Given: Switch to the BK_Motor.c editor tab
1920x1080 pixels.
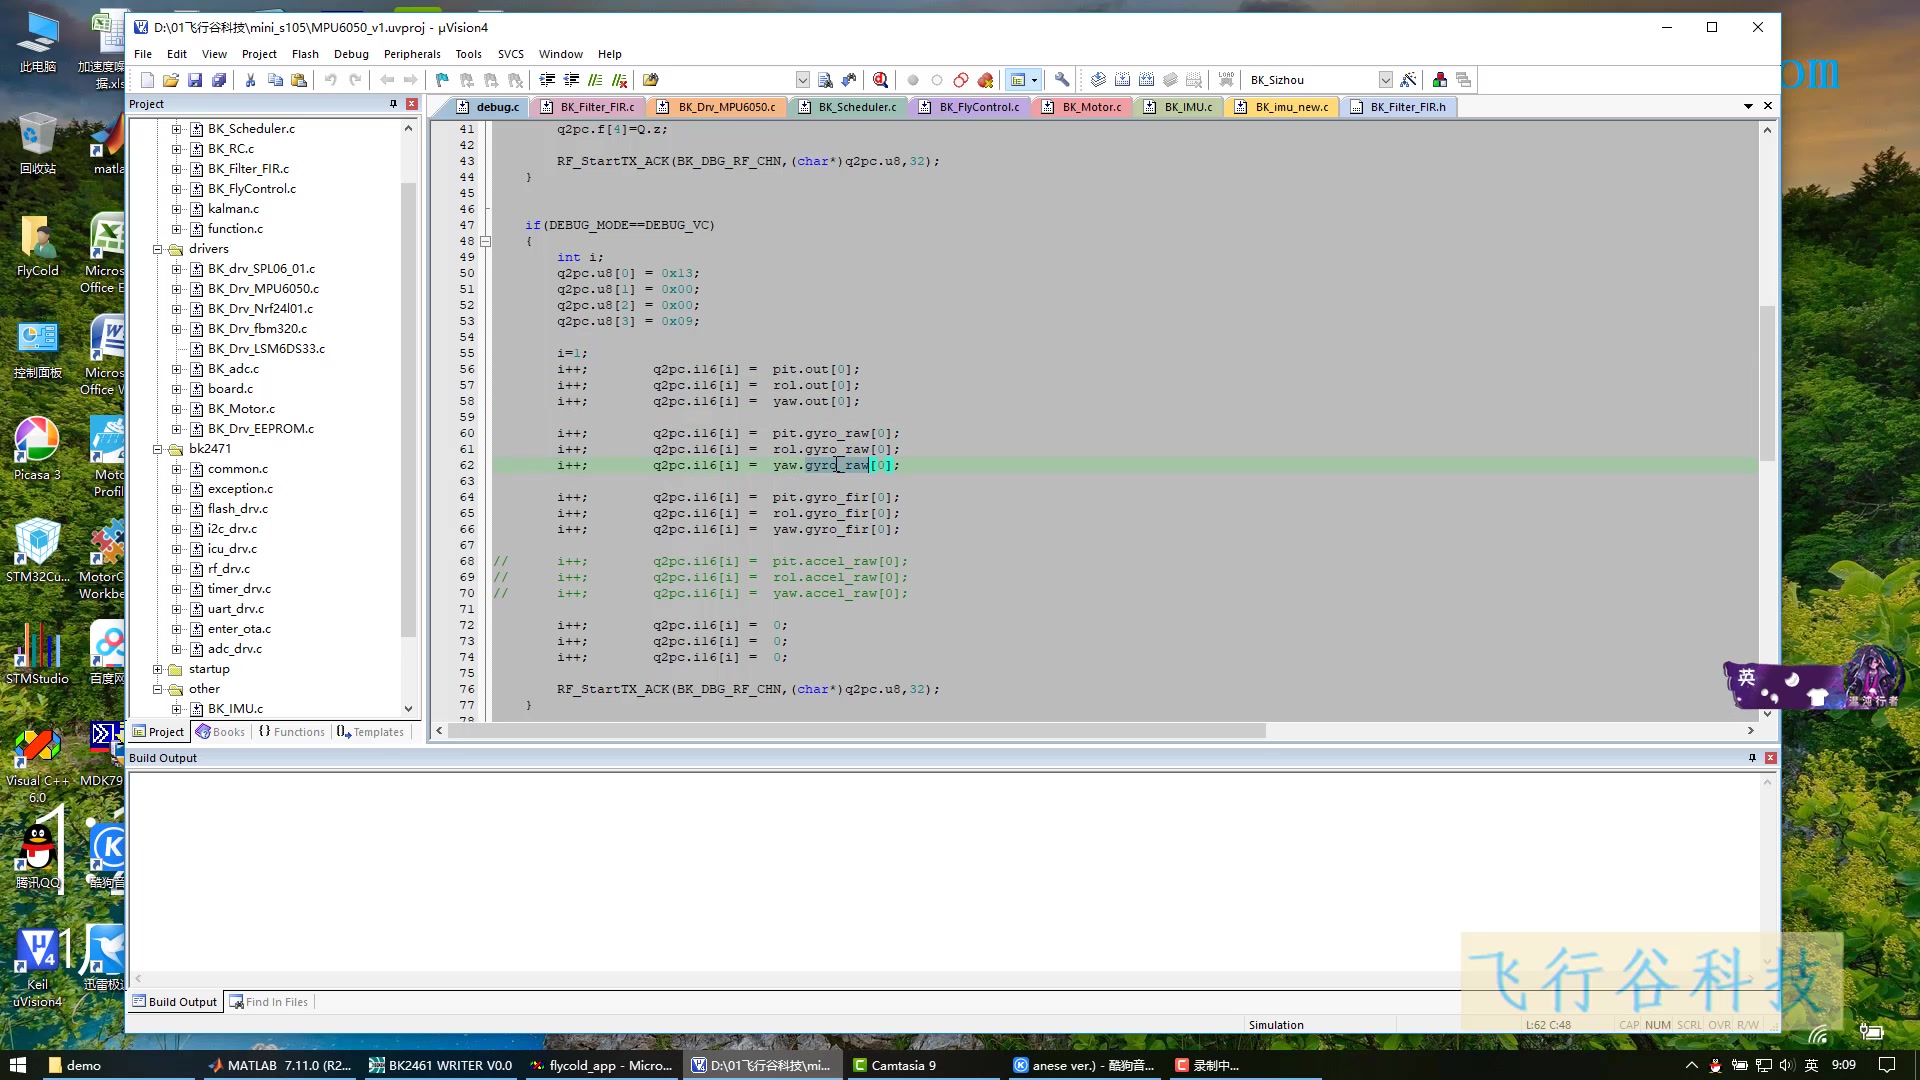Looking at the screenshot, I should (x=1090, y=107).
